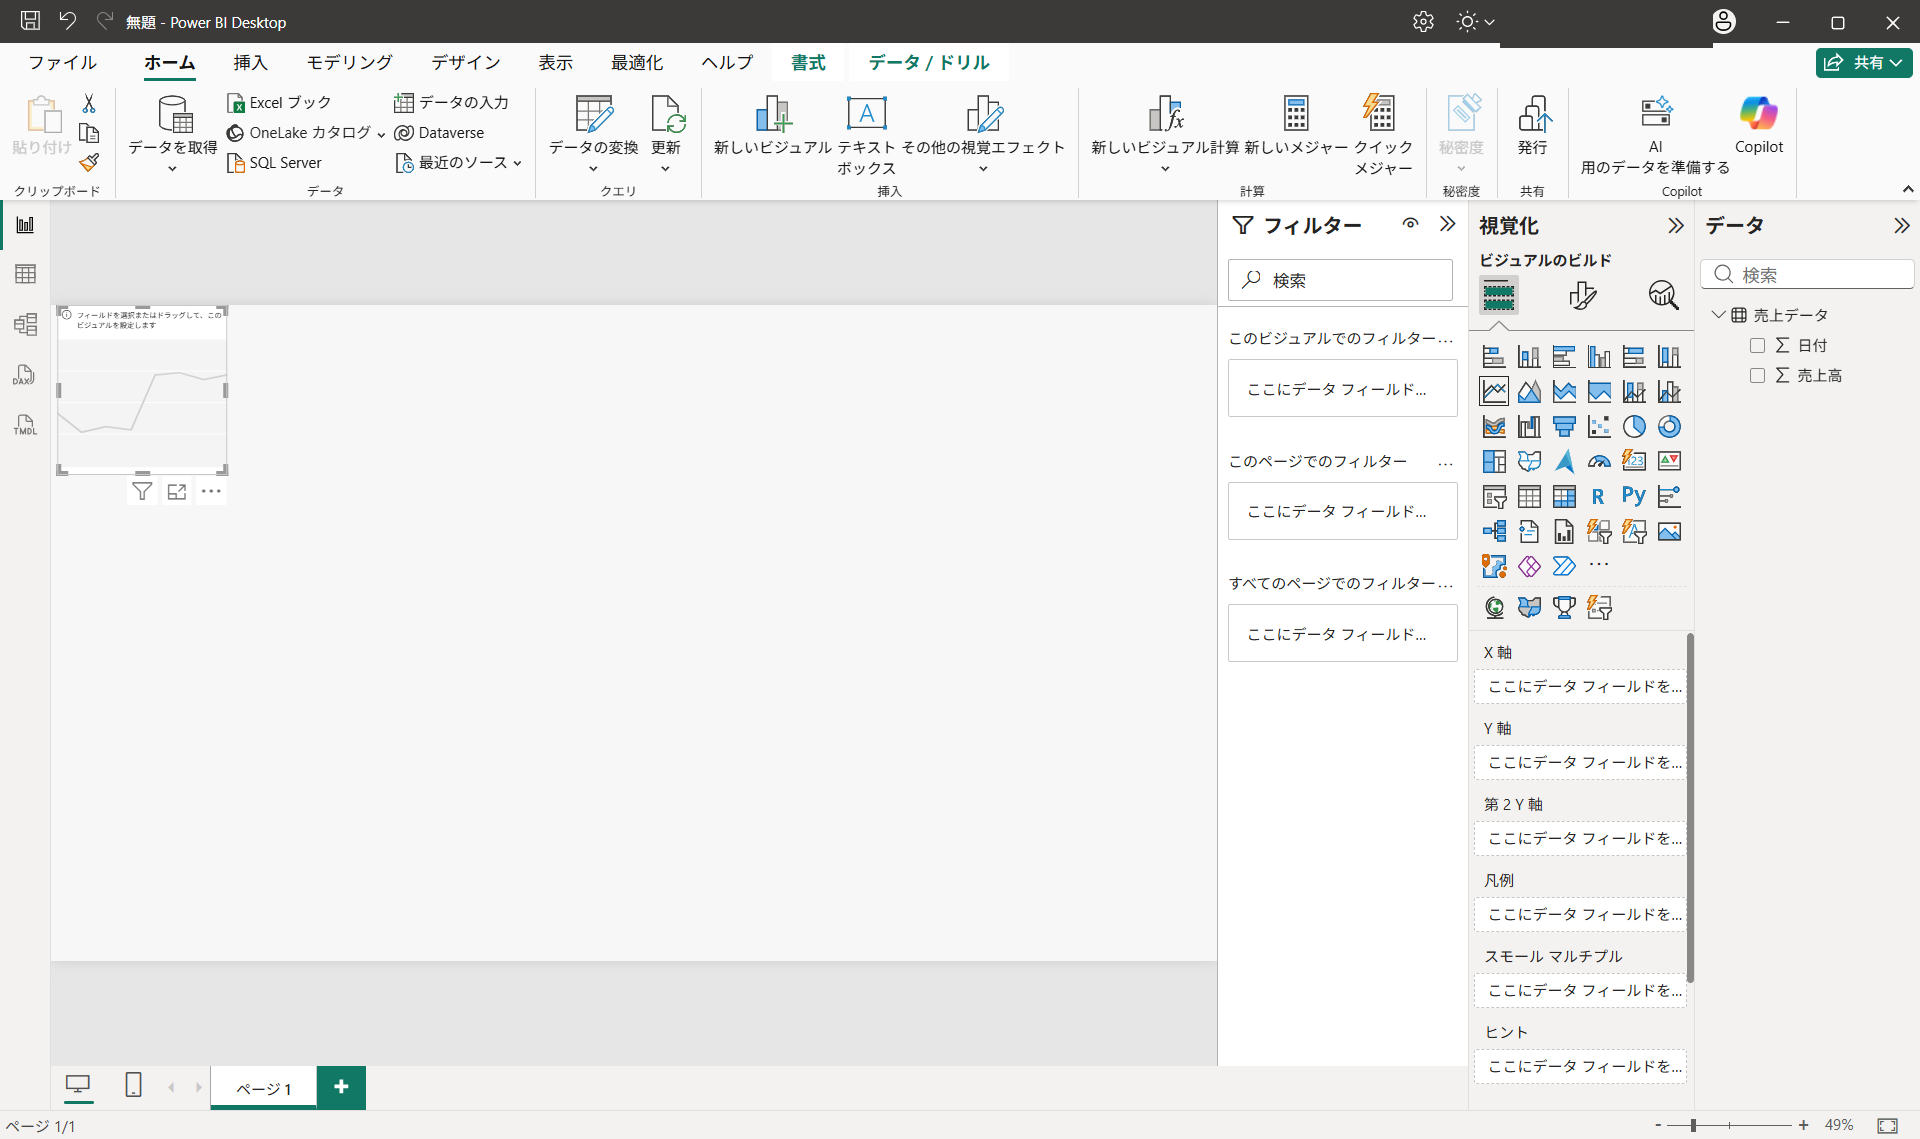The width and height of the screenshot is (1920, 1139).
Task: Click focus mode icon under the visual
Action: (177, 492)
